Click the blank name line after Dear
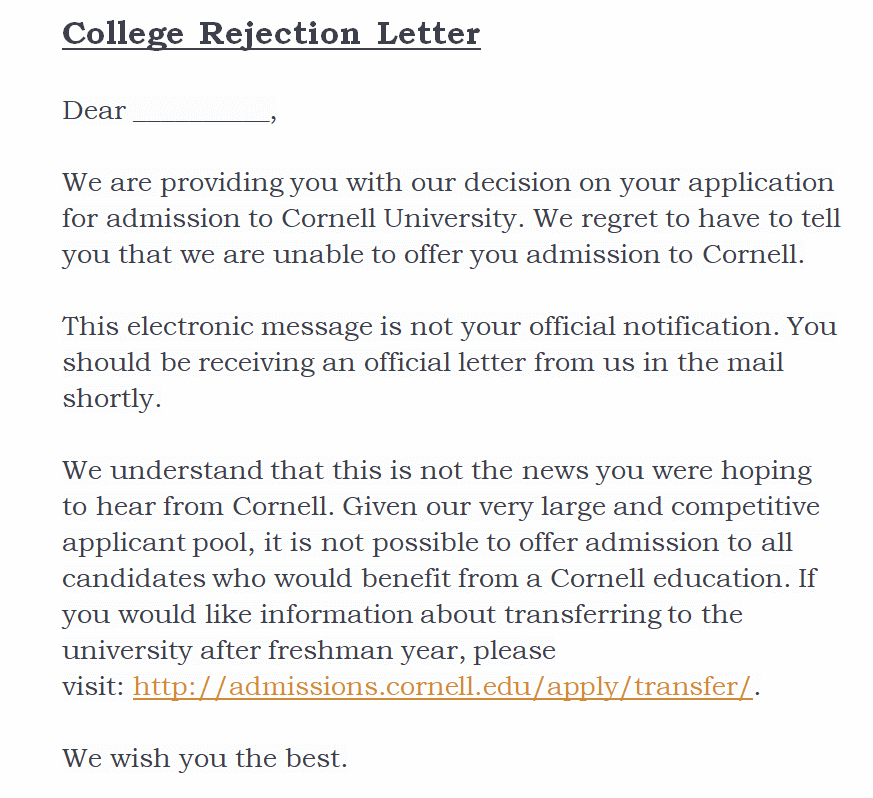Screen dimensions: 873x798 201,112
